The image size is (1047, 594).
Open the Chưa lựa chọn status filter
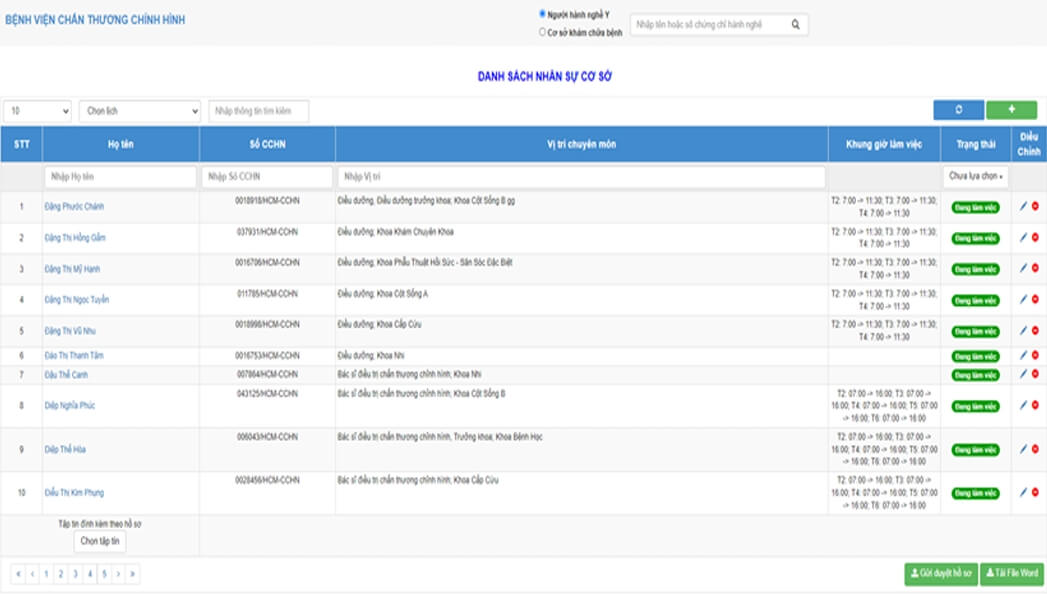click(x=976, y=177)
